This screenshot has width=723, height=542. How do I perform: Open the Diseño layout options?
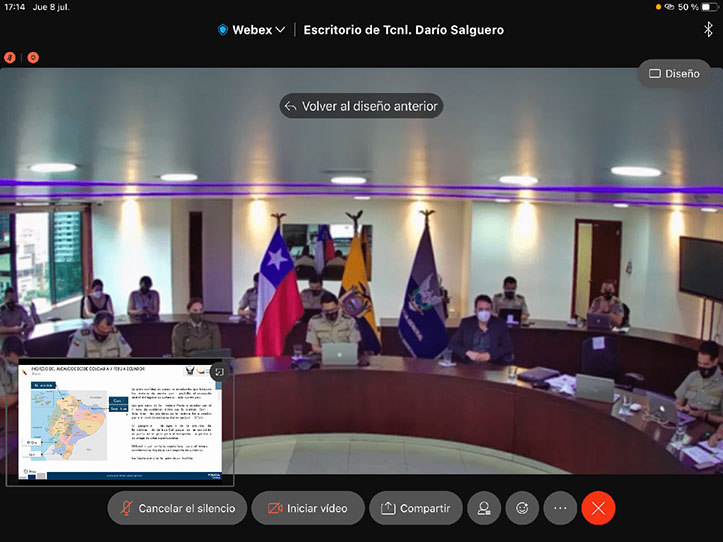pyautogui.click(x=674, y=73)
